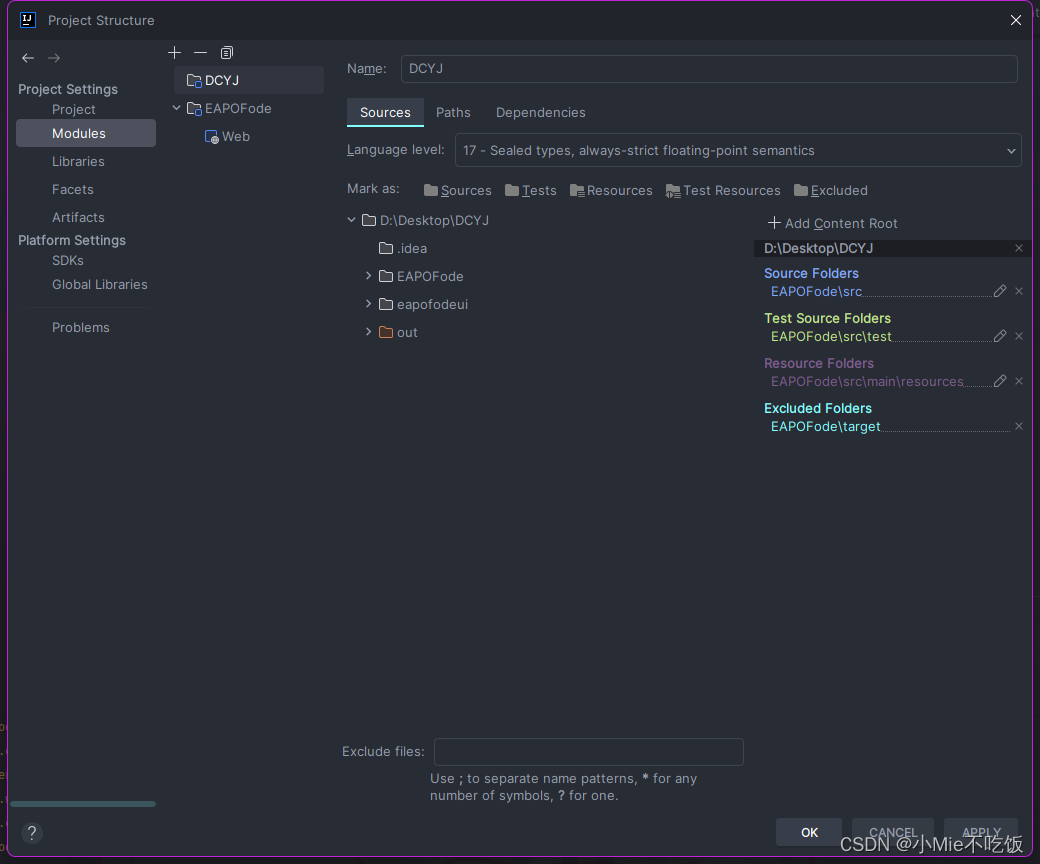Mark selection as Sources
The width and height of the screenshot is (1040, 864).
click(456, 190)
